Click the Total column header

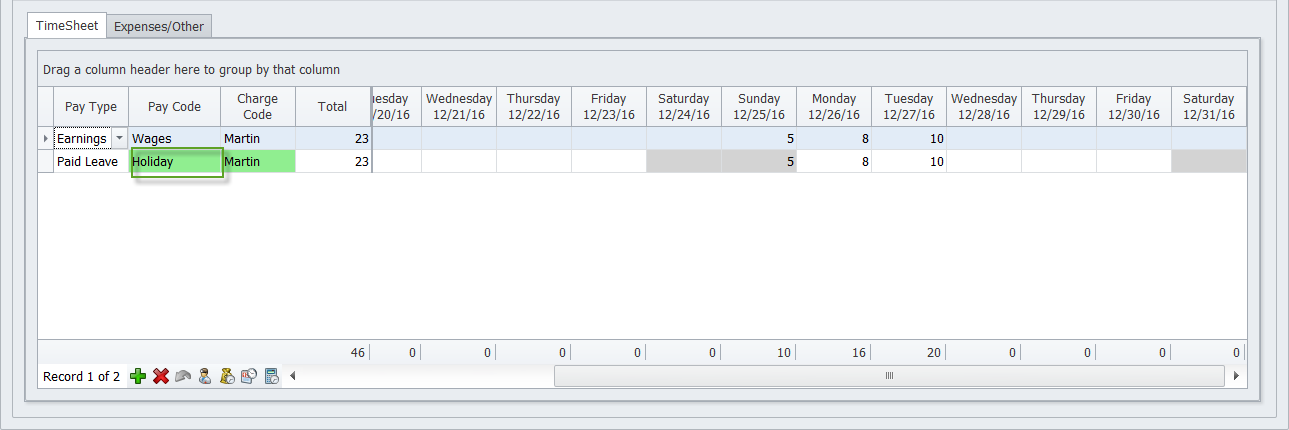[333, 106]
